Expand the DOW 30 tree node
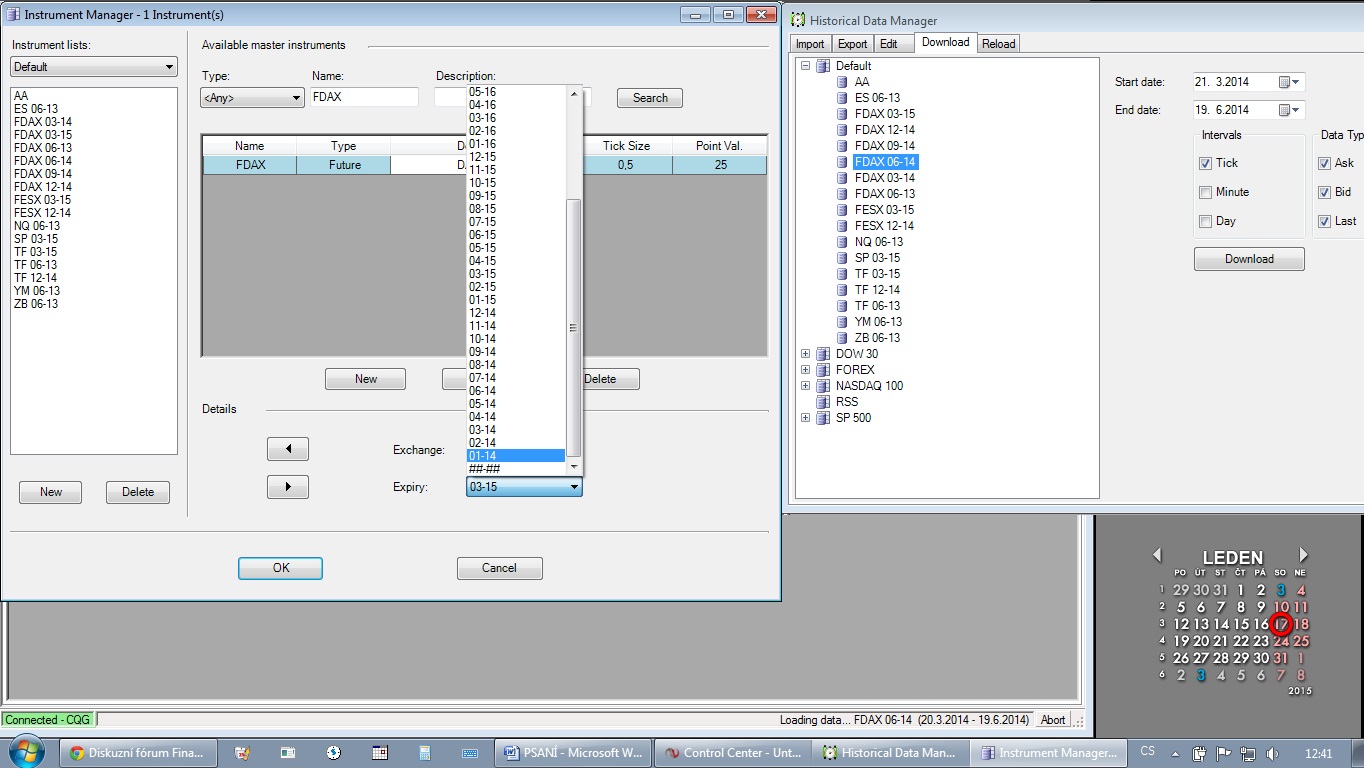The image size is (1364, 769). [805, 354]
